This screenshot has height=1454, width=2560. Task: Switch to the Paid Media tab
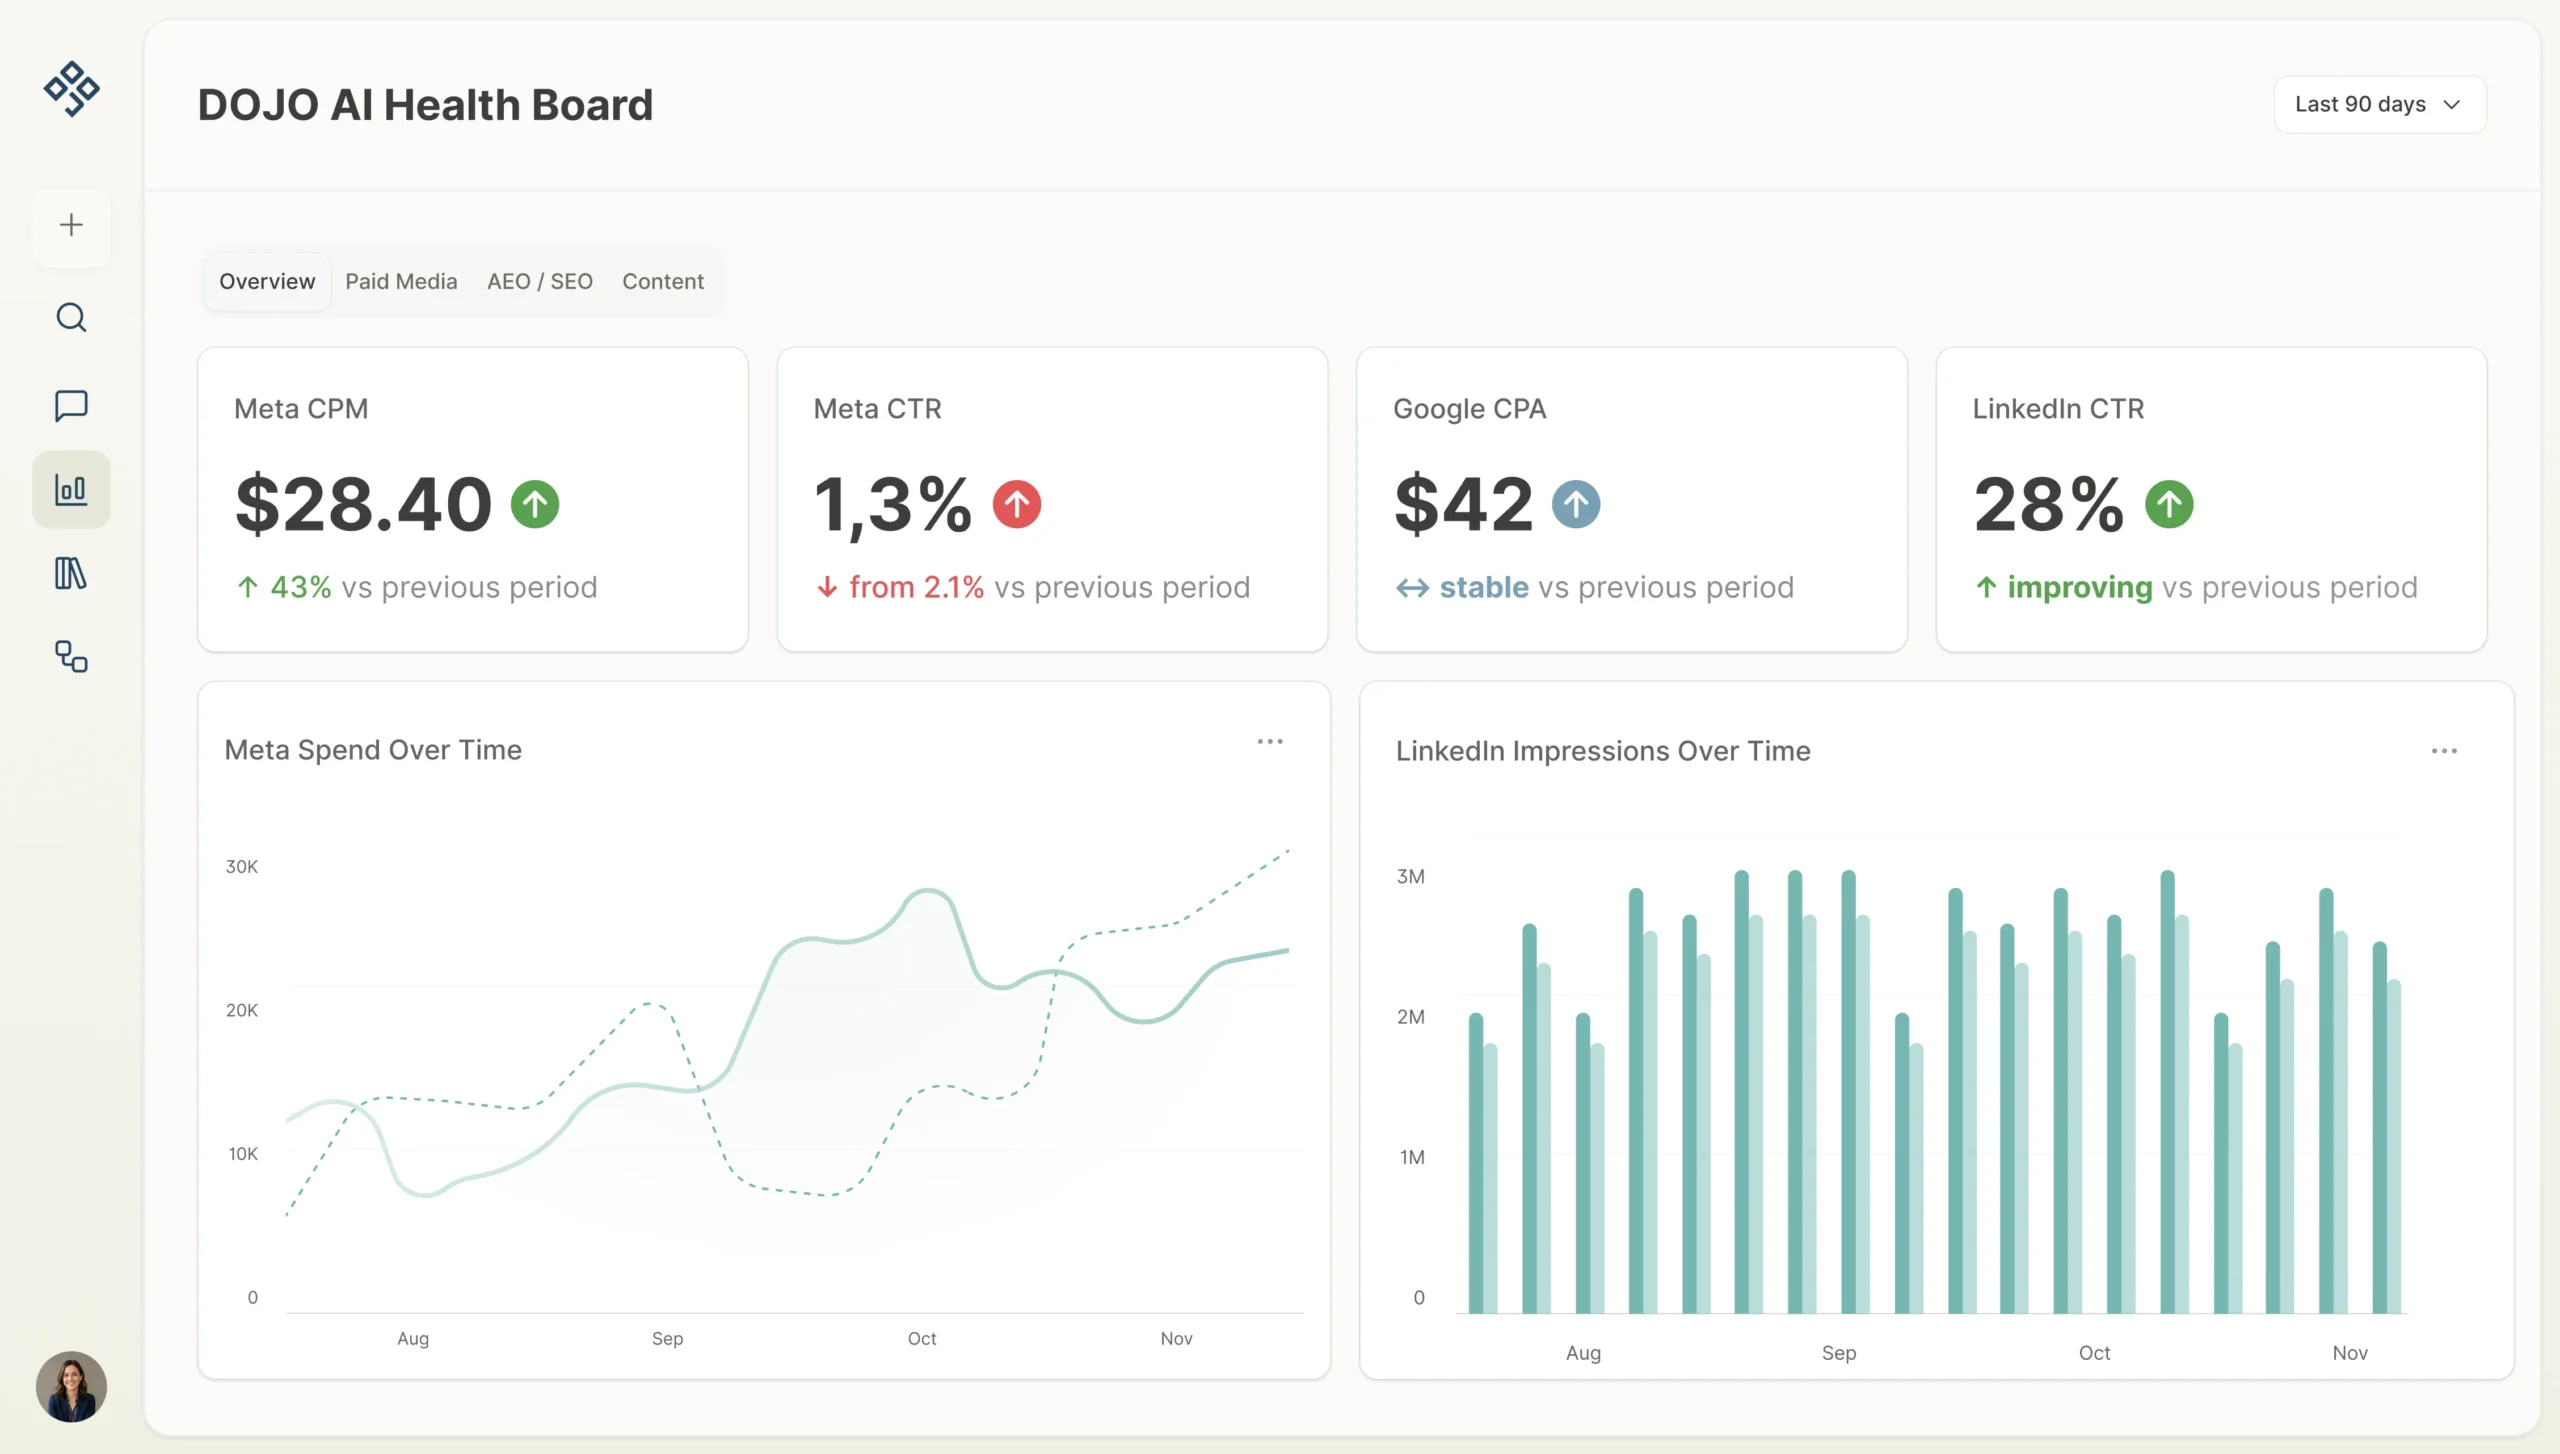click(x=400, y=281)
